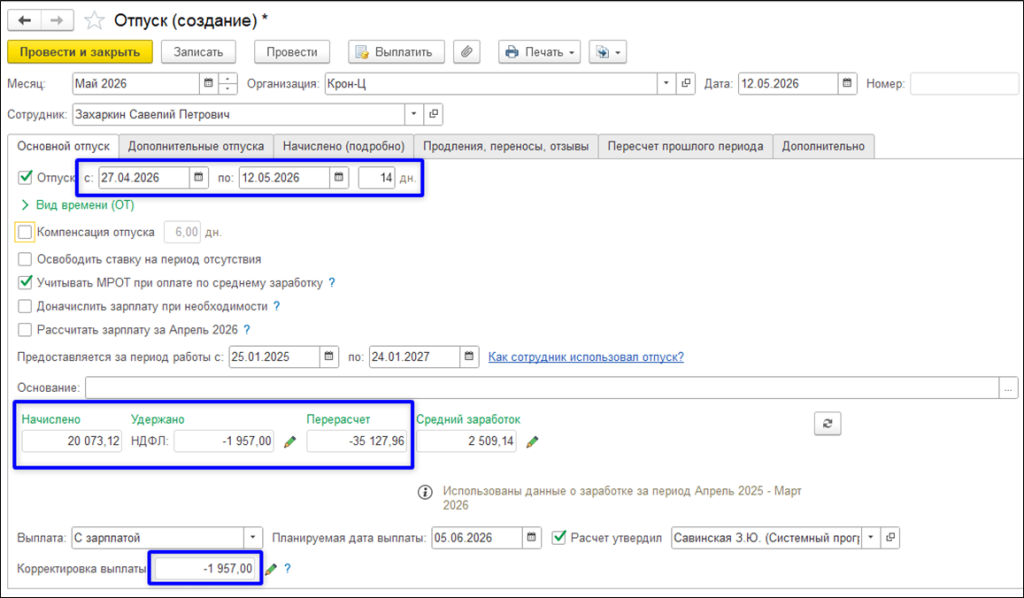The height and width of the screenshot is (598, 1024).
Task: Enable the Компенсация отпуска checkbox
Action: [25, 232]
